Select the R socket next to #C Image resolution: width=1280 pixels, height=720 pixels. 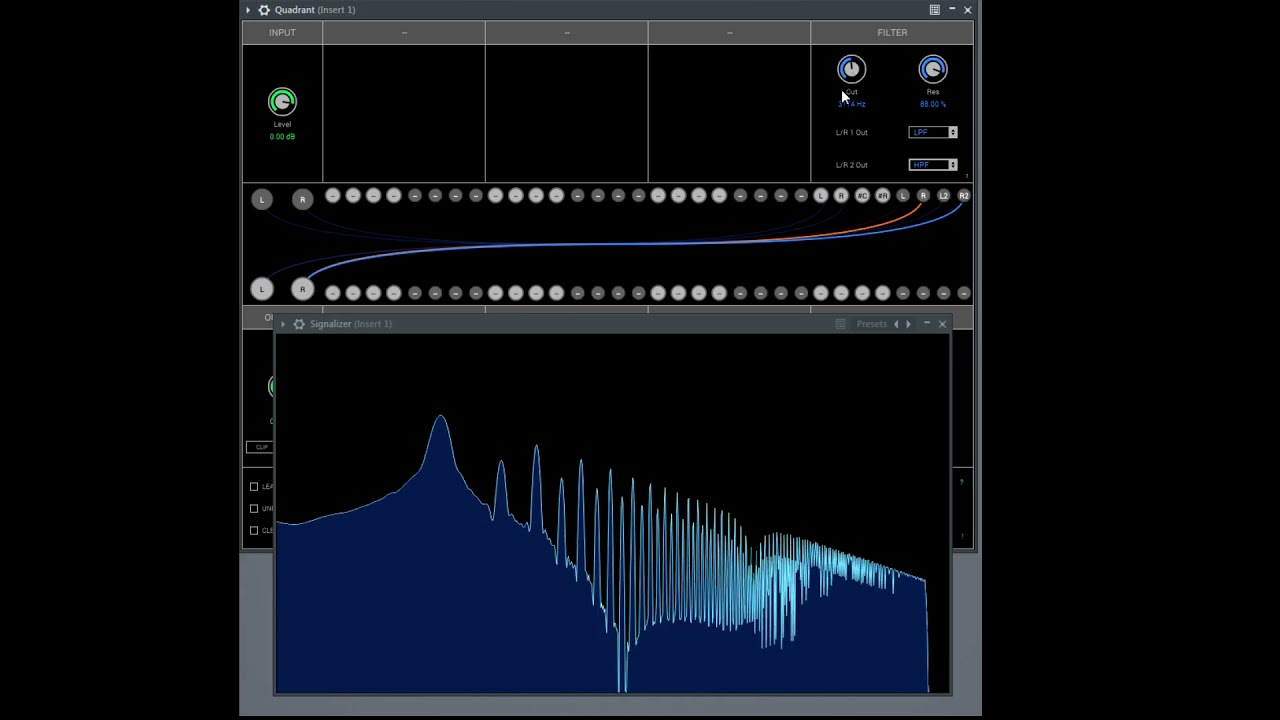pos(841,196)
